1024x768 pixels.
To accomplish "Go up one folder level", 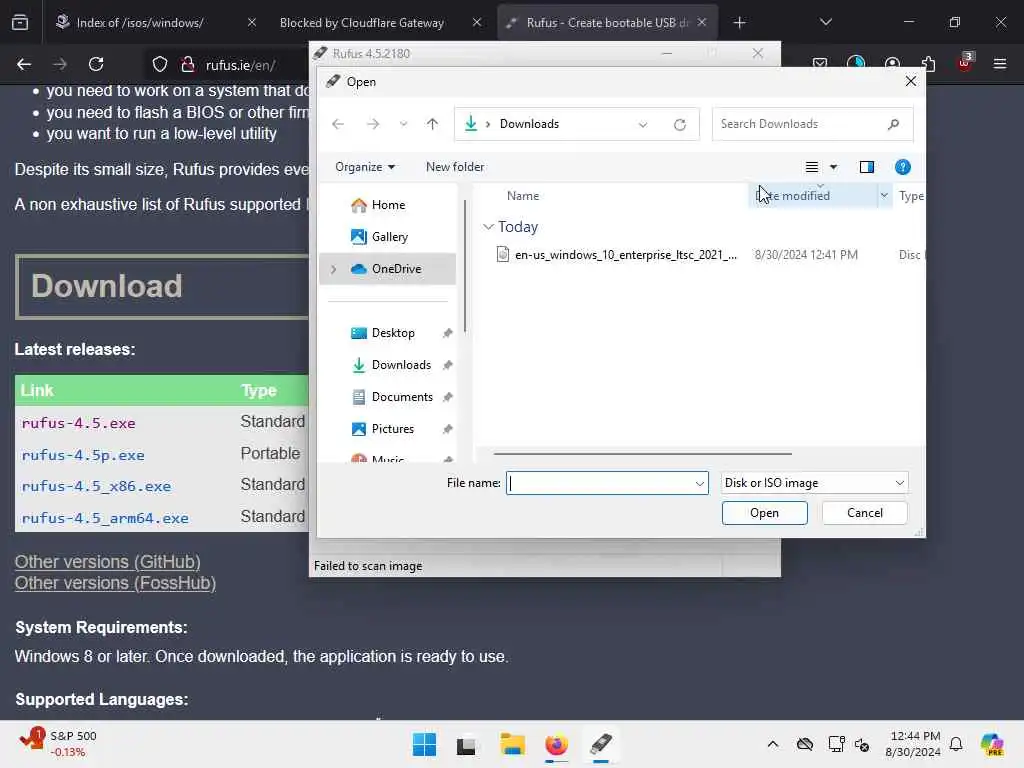I will pyautogui.click(x=432, y=124).
